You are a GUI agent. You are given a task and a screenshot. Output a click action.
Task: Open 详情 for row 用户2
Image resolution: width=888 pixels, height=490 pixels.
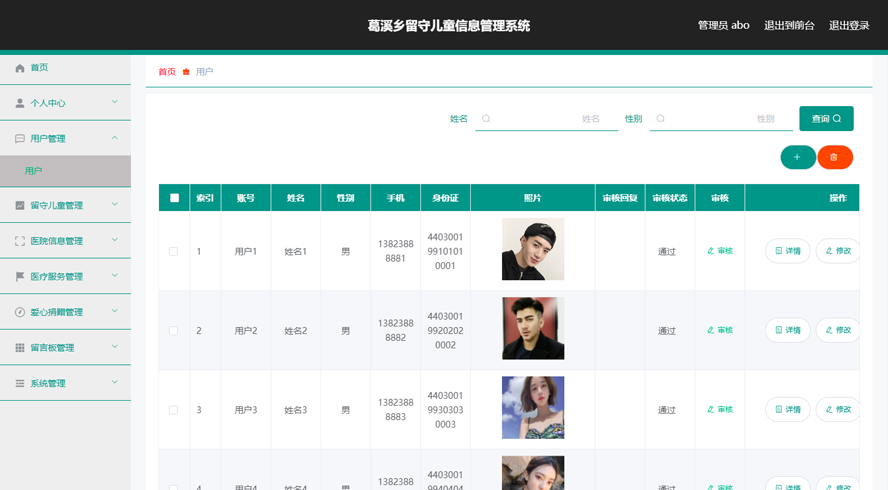coord(788,330)
